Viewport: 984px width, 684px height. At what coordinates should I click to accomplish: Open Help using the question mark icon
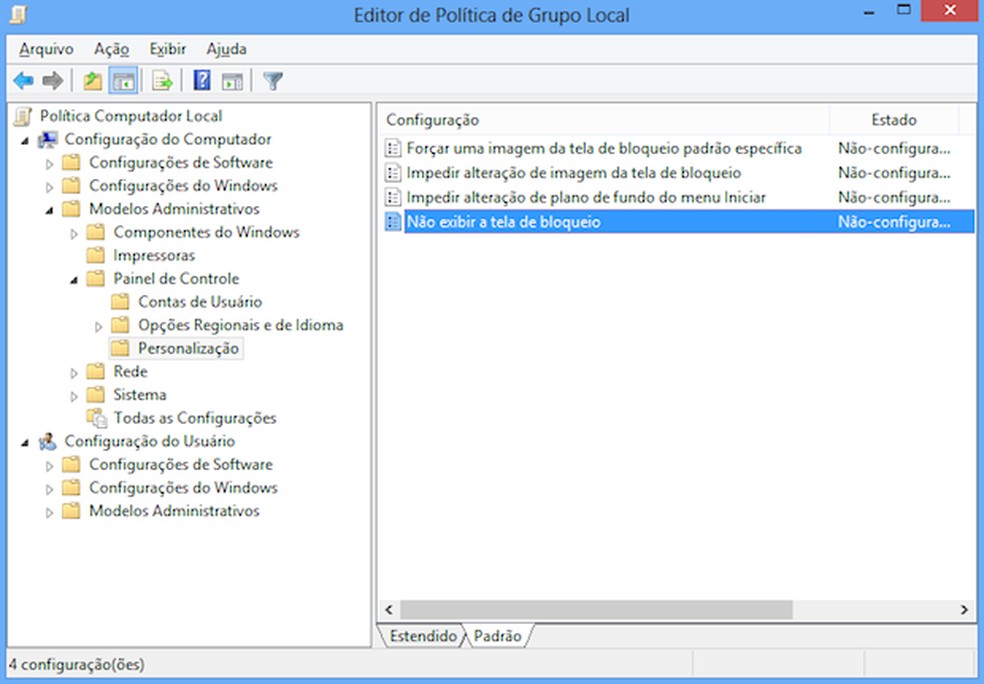[x=202, y=80]
